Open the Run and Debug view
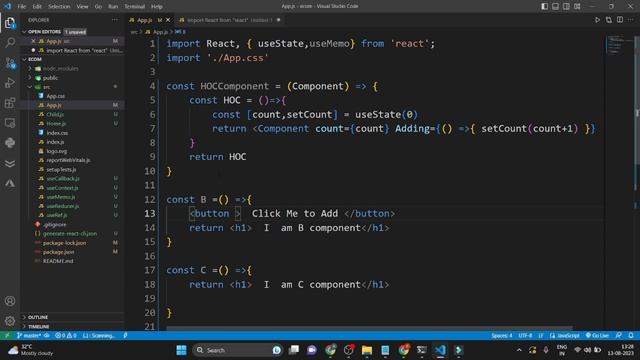Viewport: 640px width, 360px height. (x=10, y=83)
